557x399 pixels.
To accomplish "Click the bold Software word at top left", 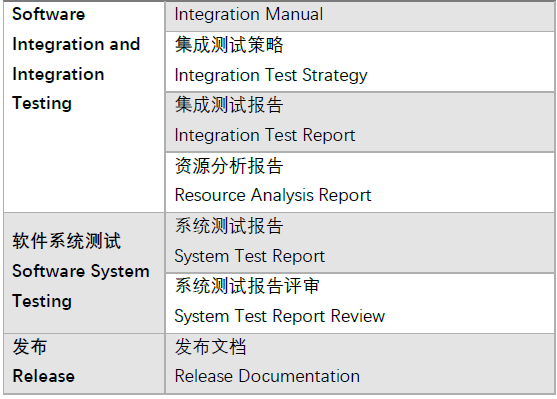I will click(49, 15).
